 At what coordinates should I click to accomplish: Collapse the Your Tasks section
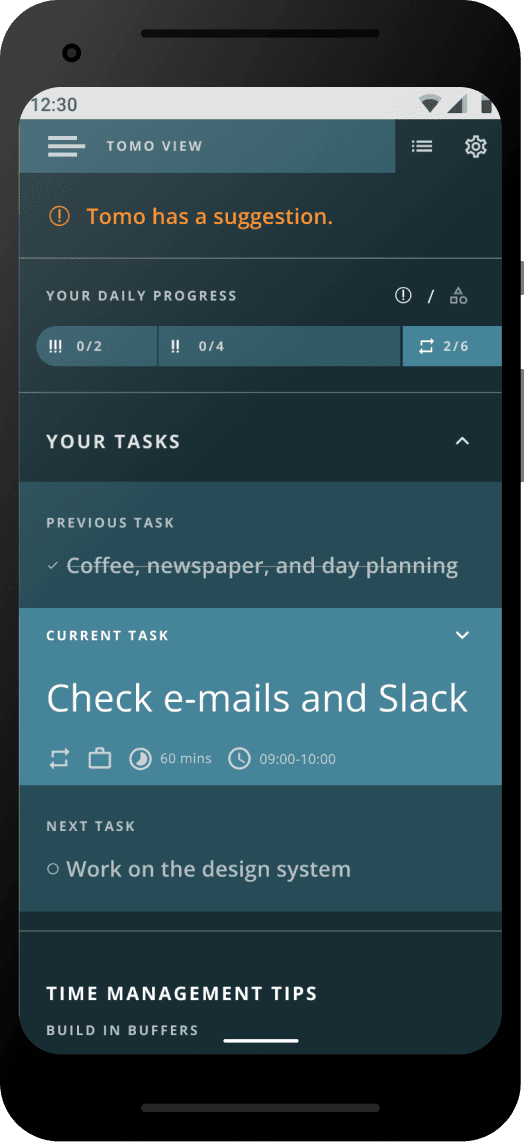(x=462, y=441)
